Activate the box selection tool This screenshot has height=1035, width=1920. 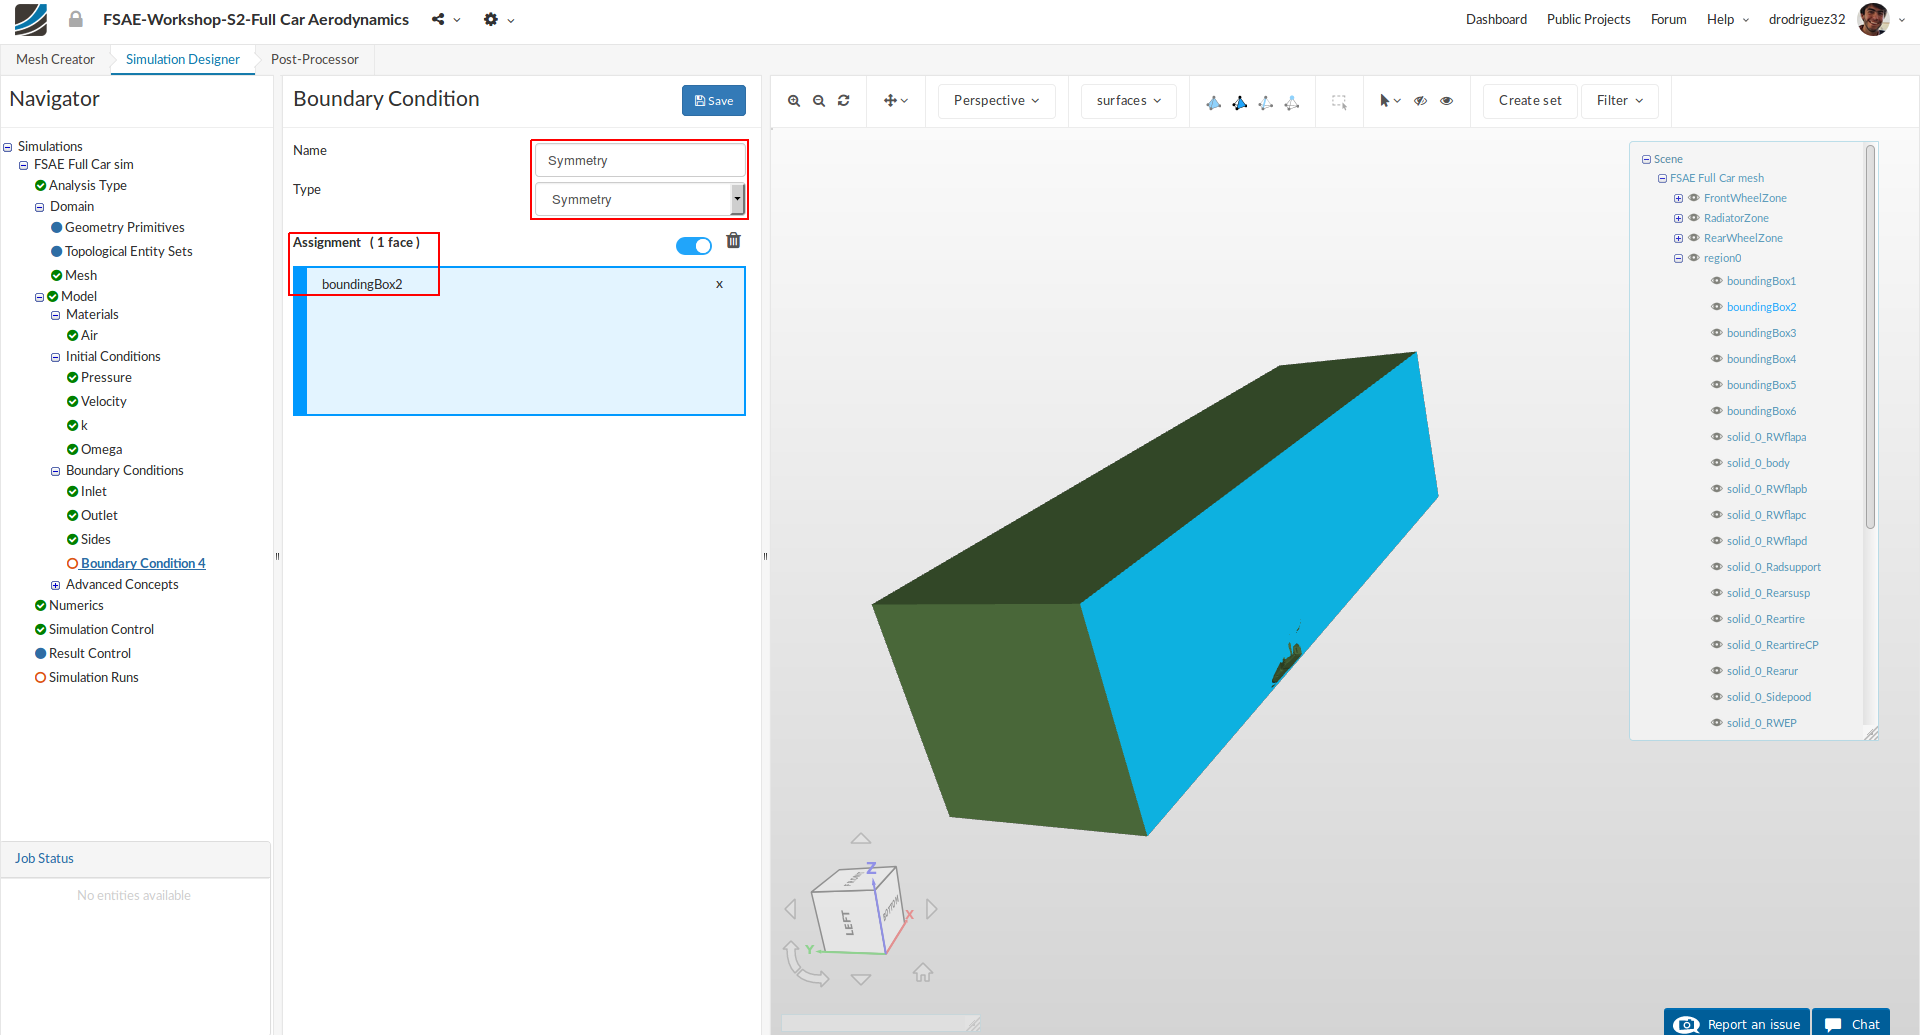click(x=1339, y=101)
